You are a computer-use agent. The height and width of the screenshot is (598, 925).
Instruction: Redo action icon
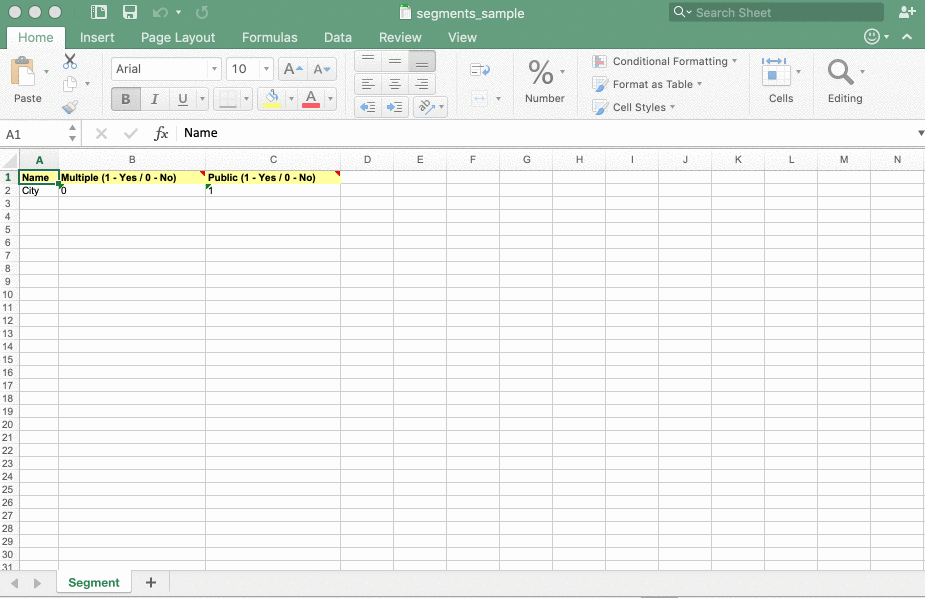pyautogui.click(x=202, y=12)
